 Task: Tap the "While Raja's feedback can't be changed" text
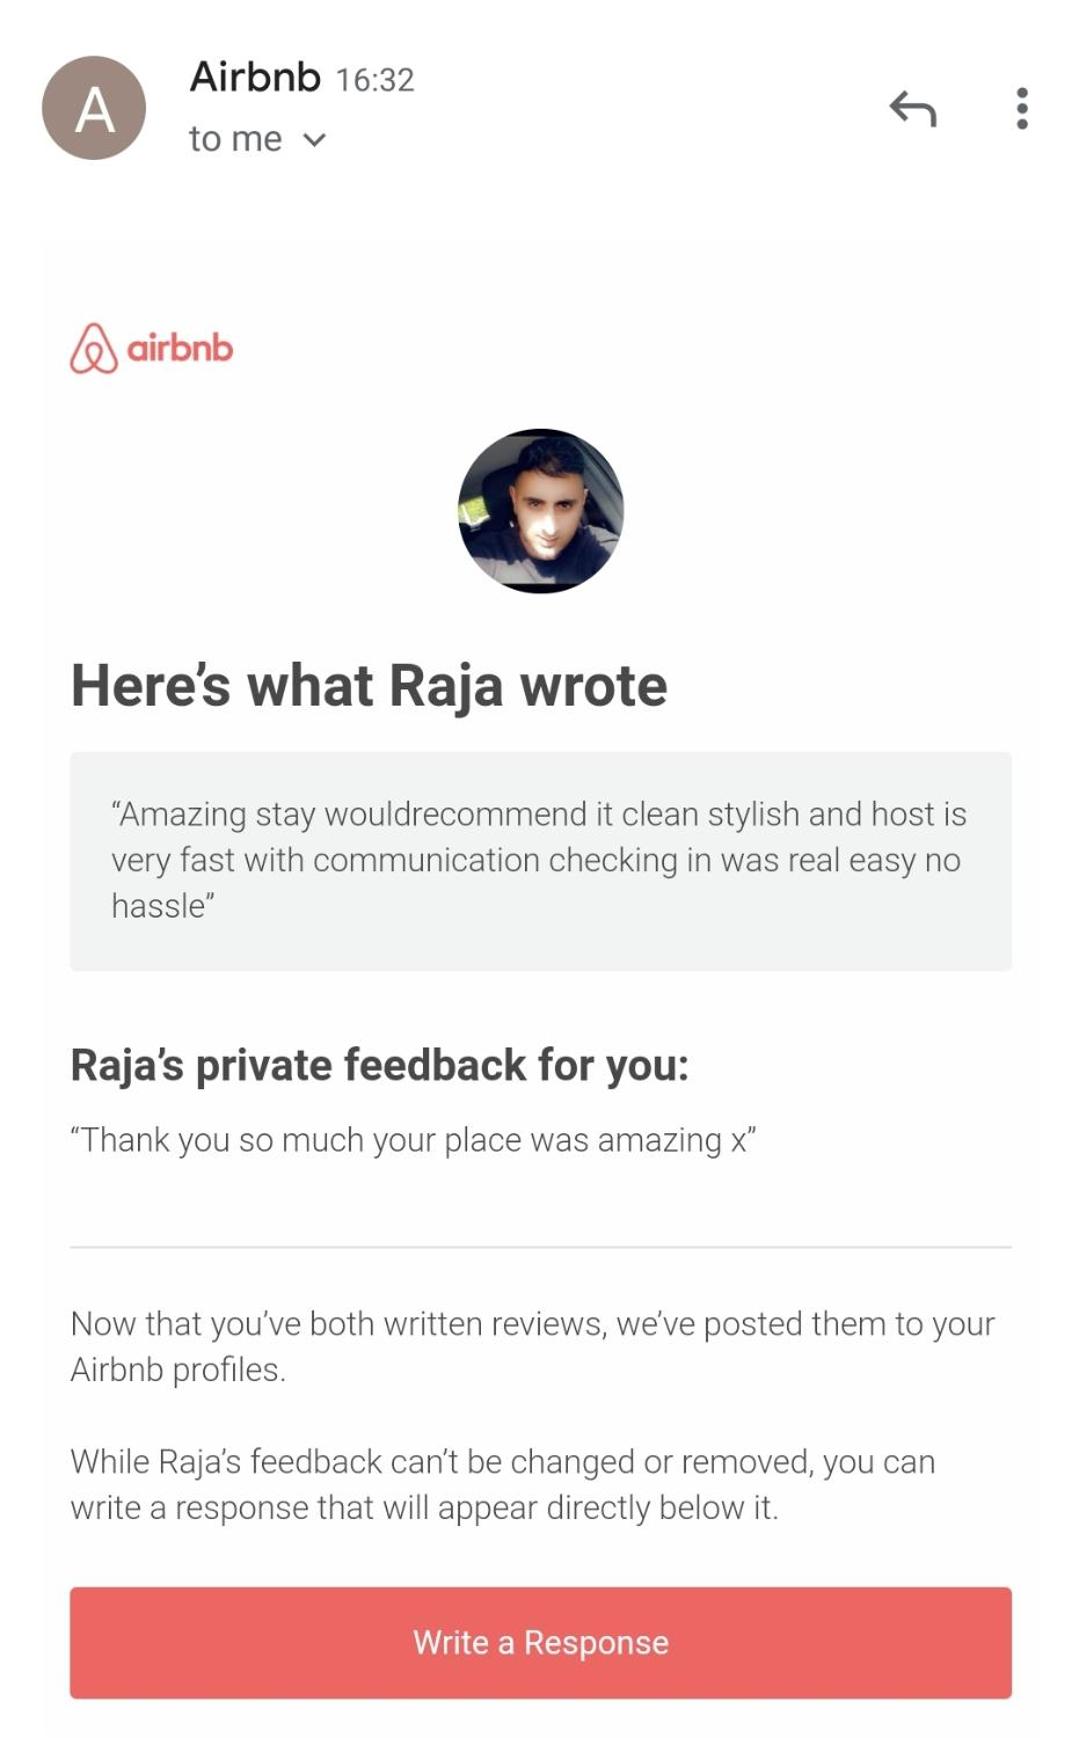coord(502,1484)
